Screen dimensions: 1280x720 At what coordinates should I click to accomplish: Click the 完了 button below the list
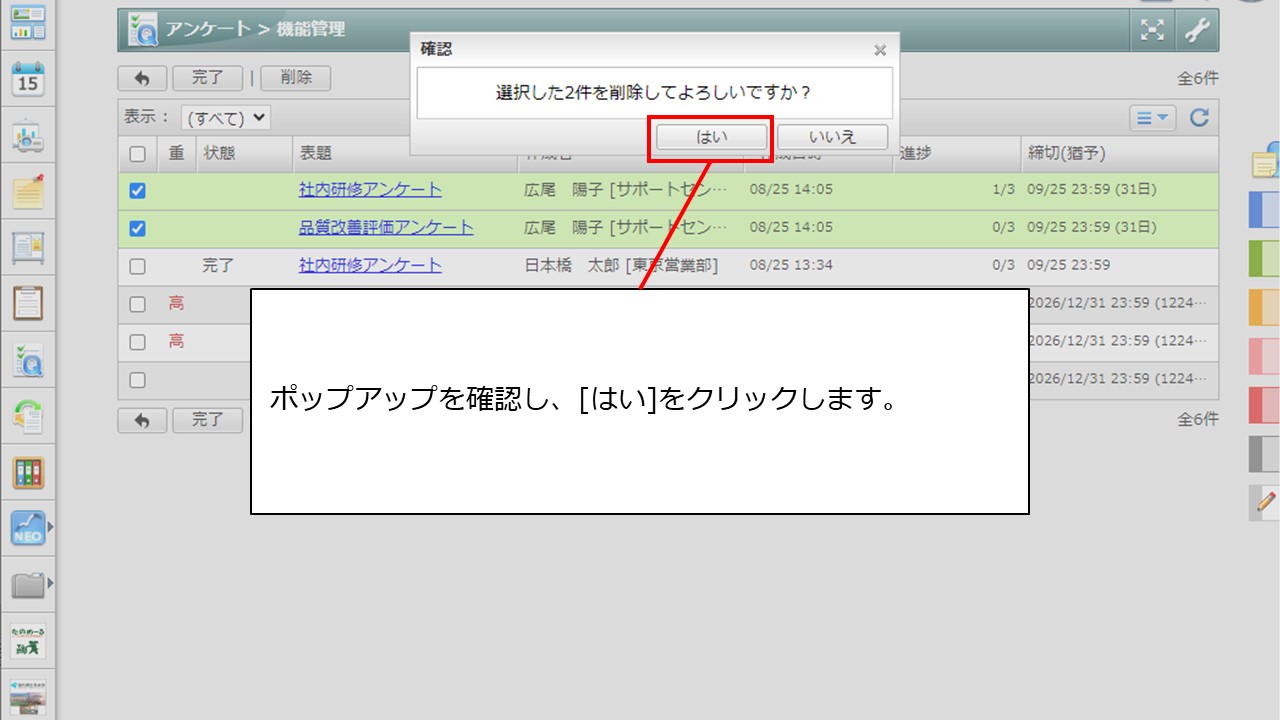208,420
